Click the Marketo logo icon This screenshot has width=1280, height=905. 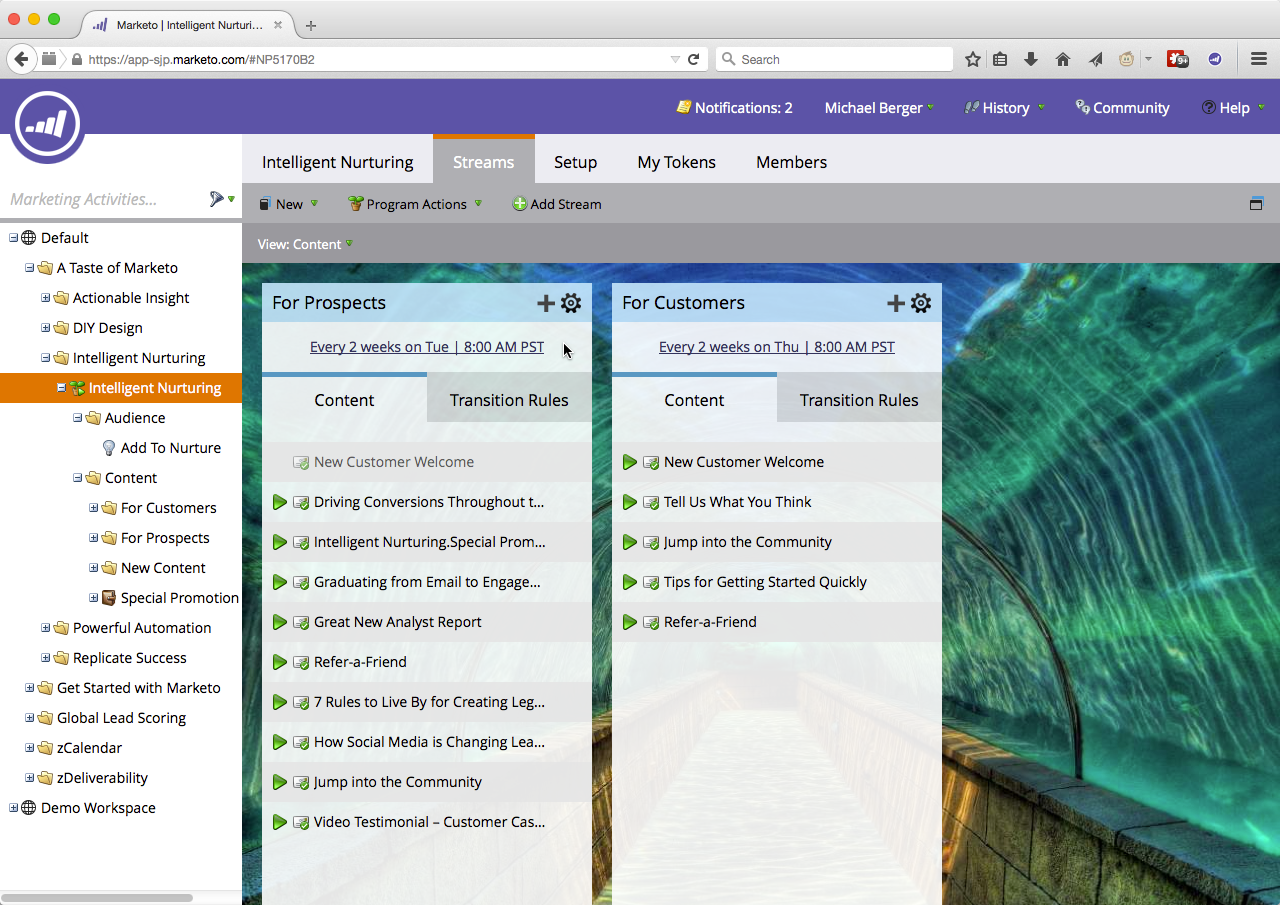click(x=47, y=125)
